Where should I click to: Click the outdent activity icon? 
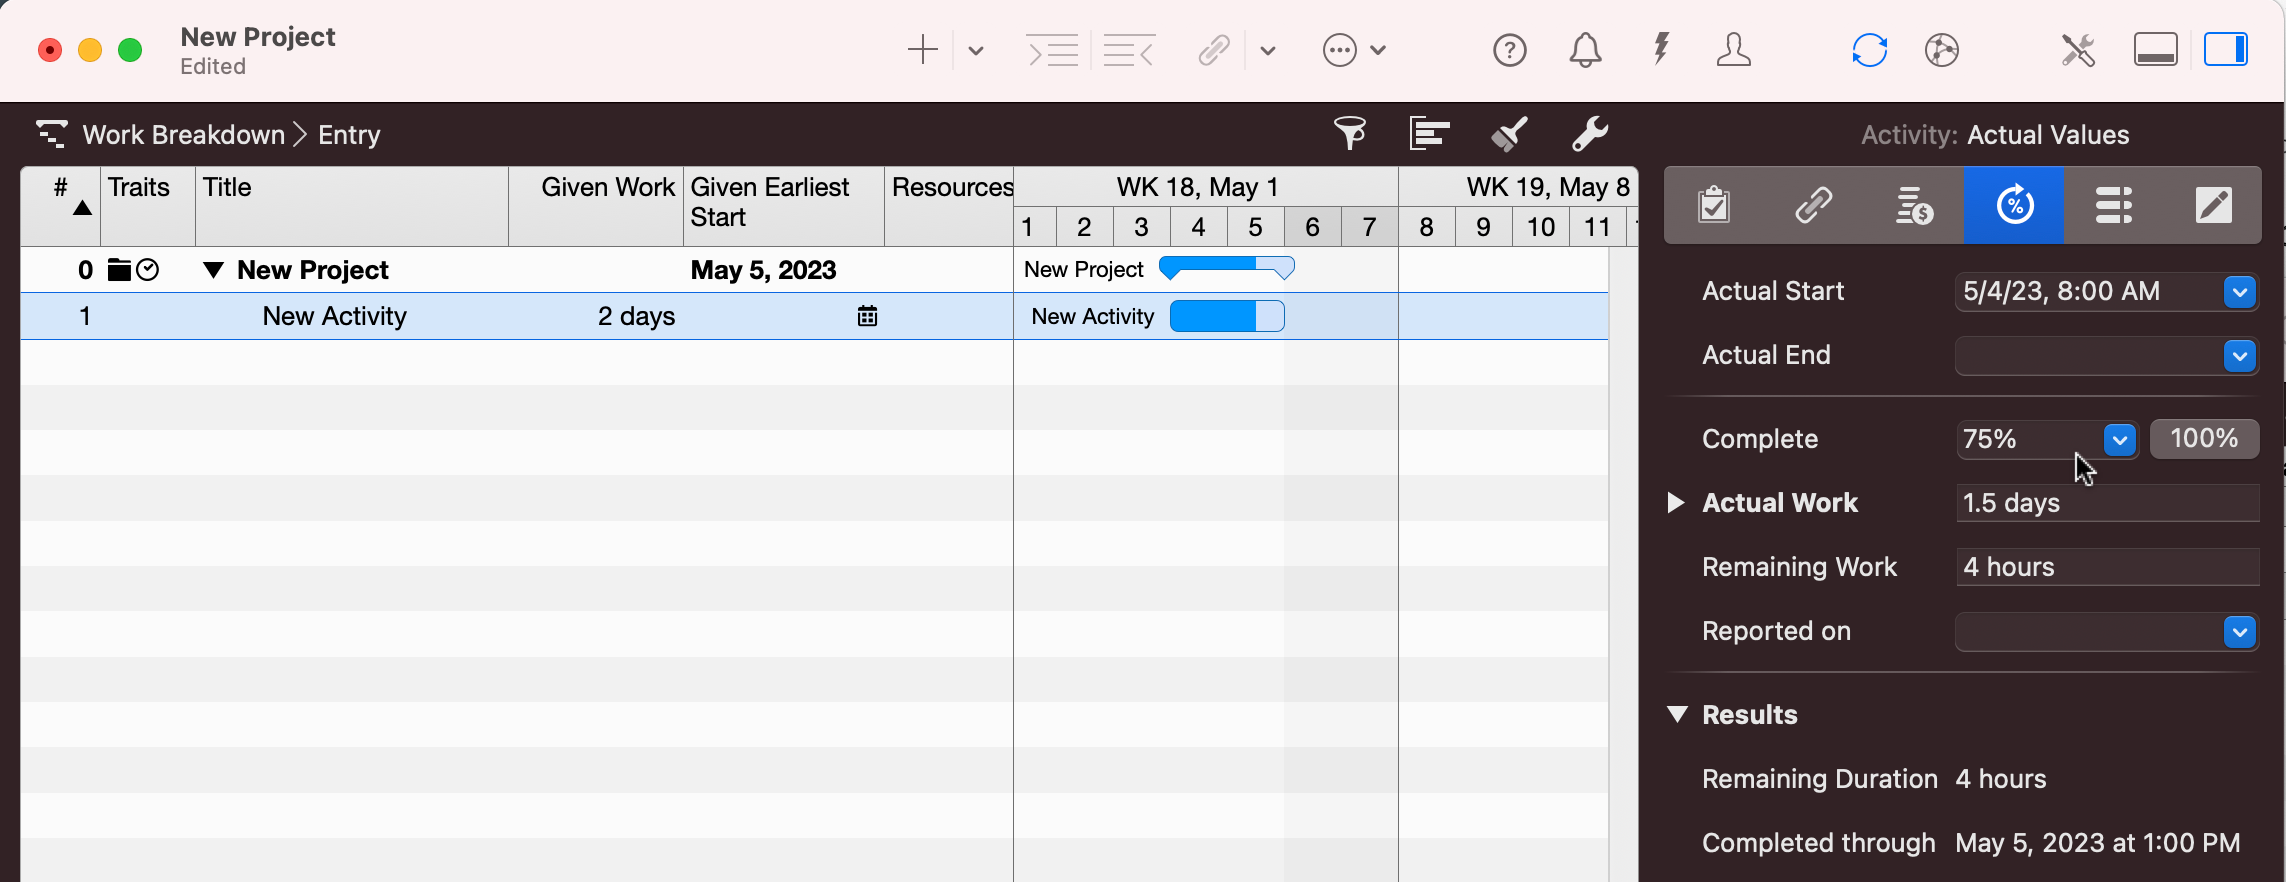tap(1129, 50)
